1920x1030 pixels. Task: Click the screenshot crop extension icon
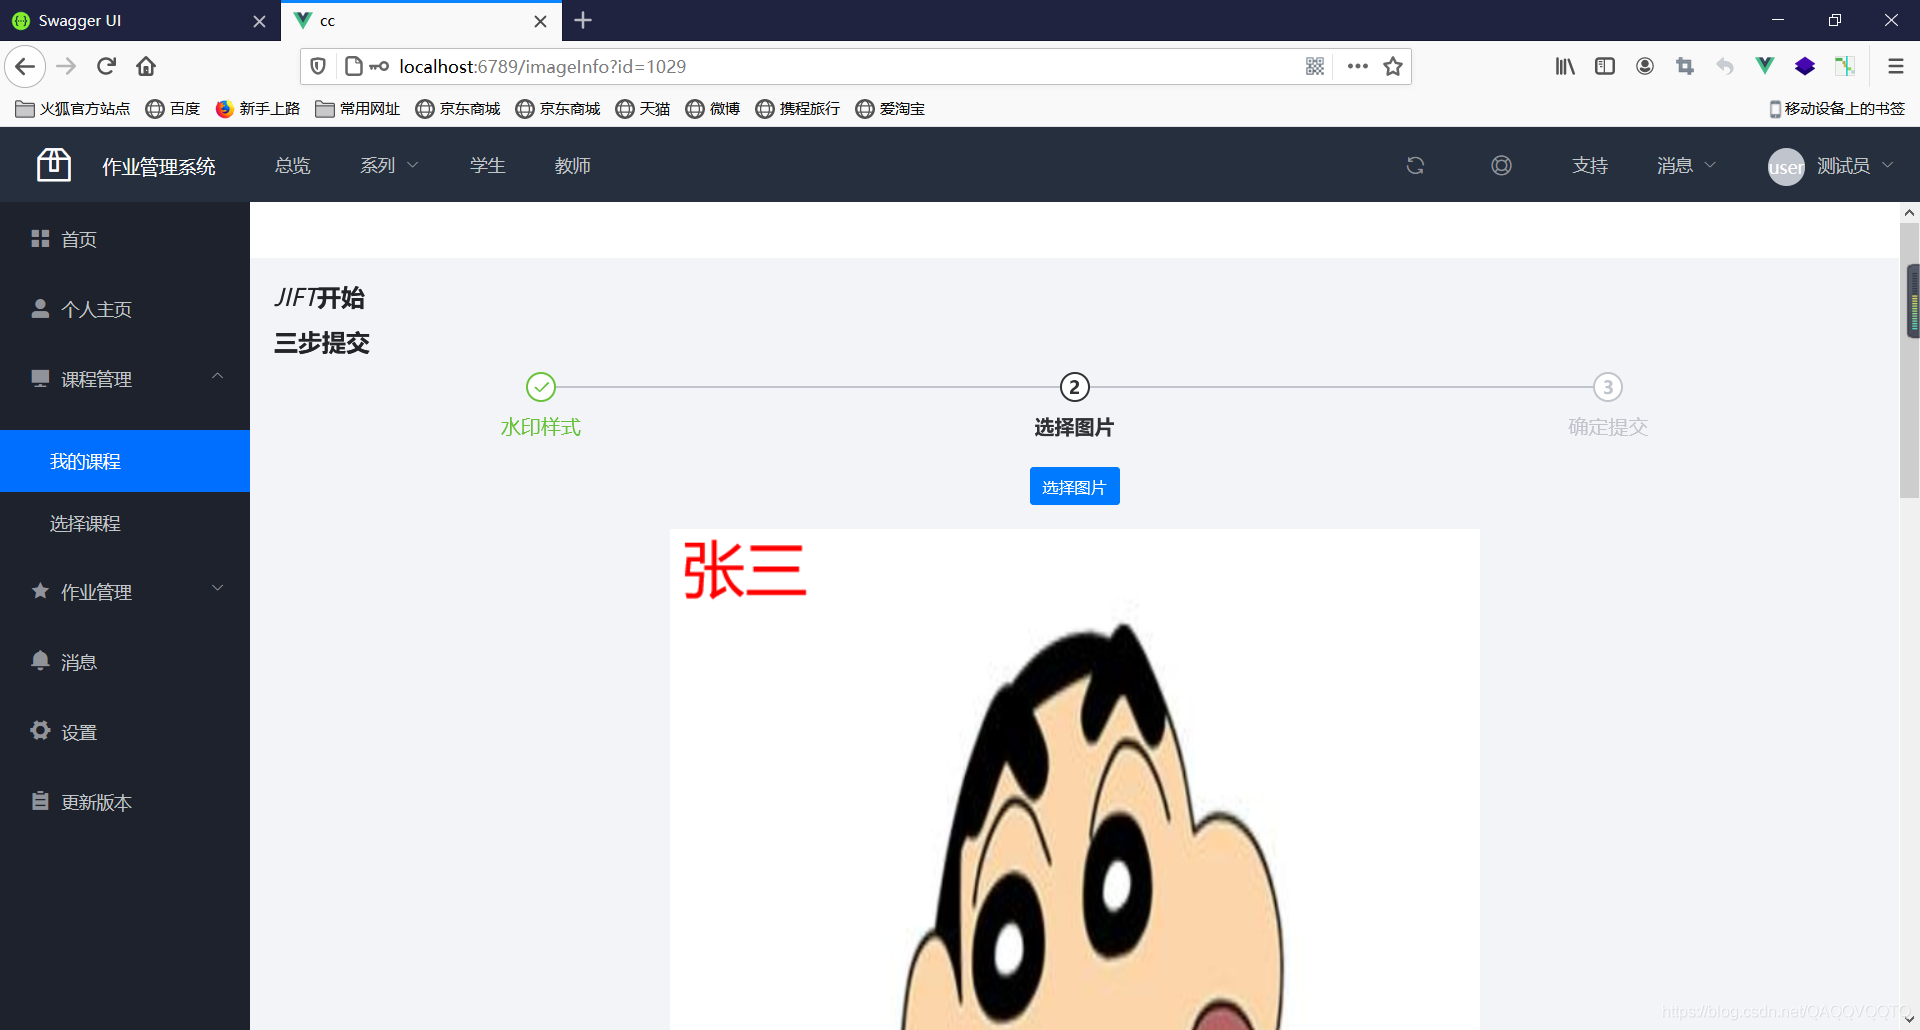click(x=1685, y=66)
